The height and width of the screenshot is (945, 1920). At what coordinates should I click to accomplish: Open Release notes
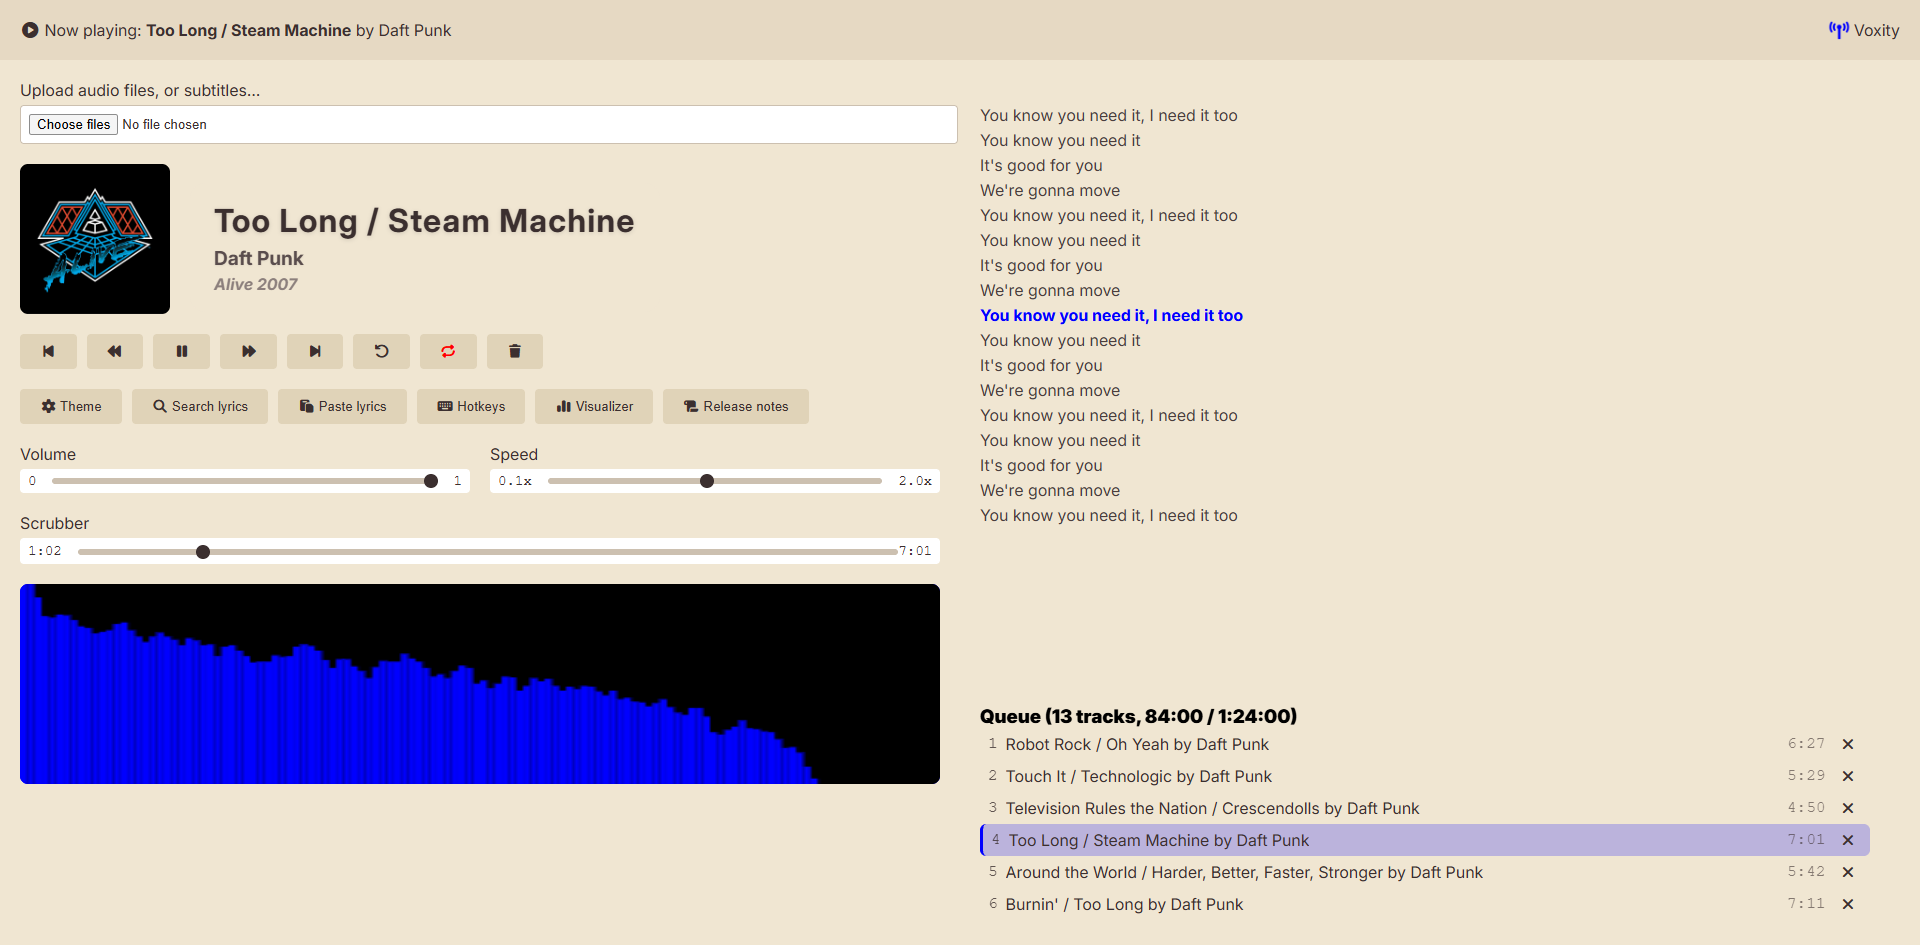pos(736,406)
